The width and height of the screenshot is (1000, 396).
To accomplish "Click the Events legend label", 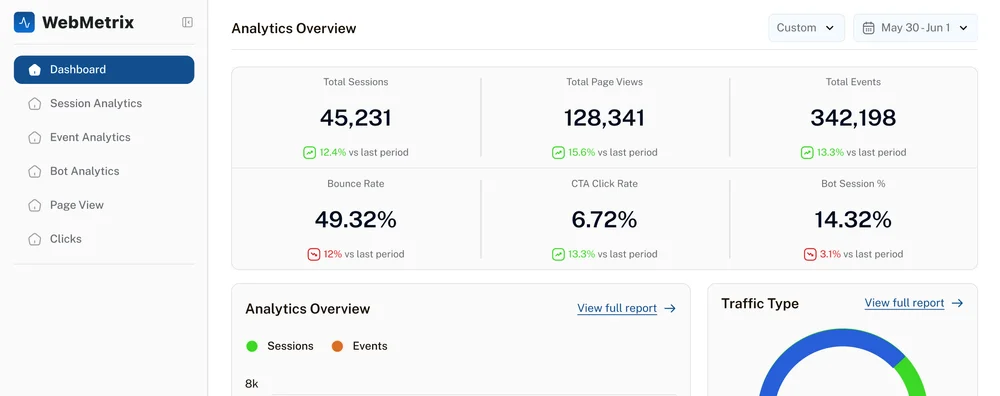I will point(370,346).
